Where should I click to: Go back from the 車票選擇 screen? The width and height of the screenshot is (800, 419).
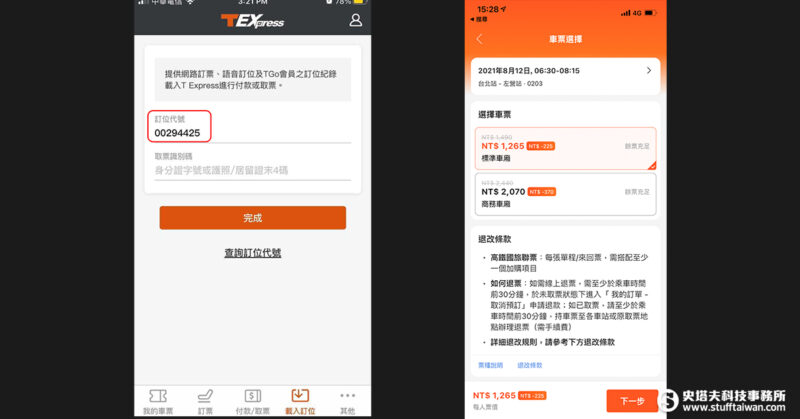pyautogui.click(x=480, y=39)
